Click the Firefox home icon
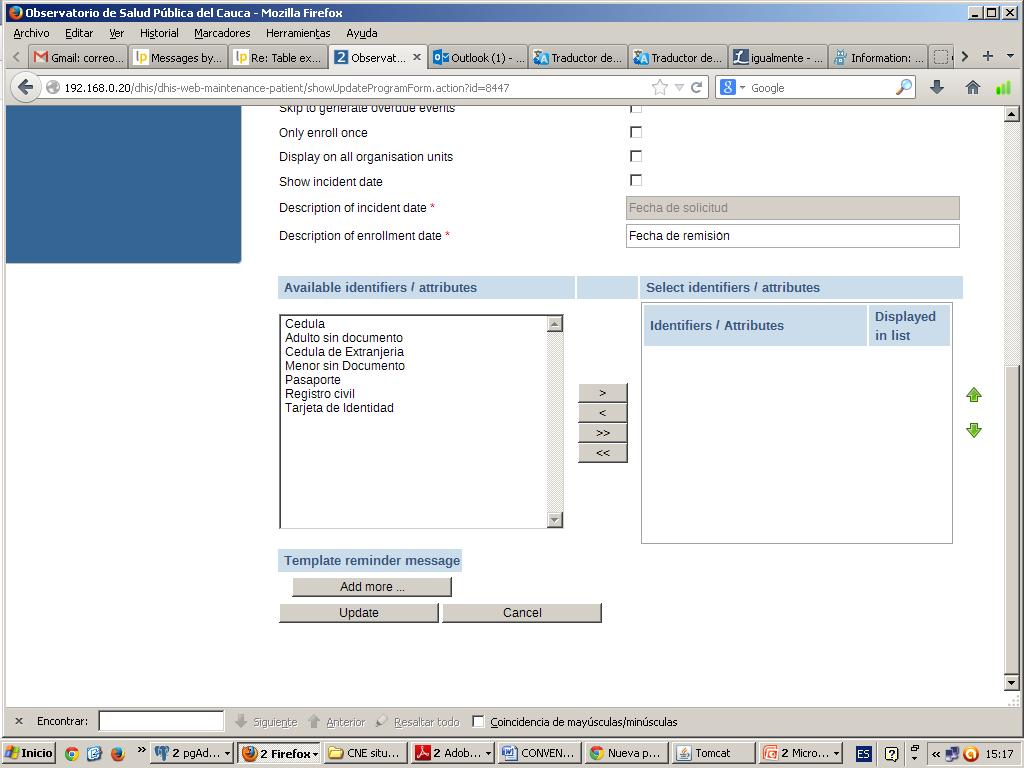 (972, 88)
